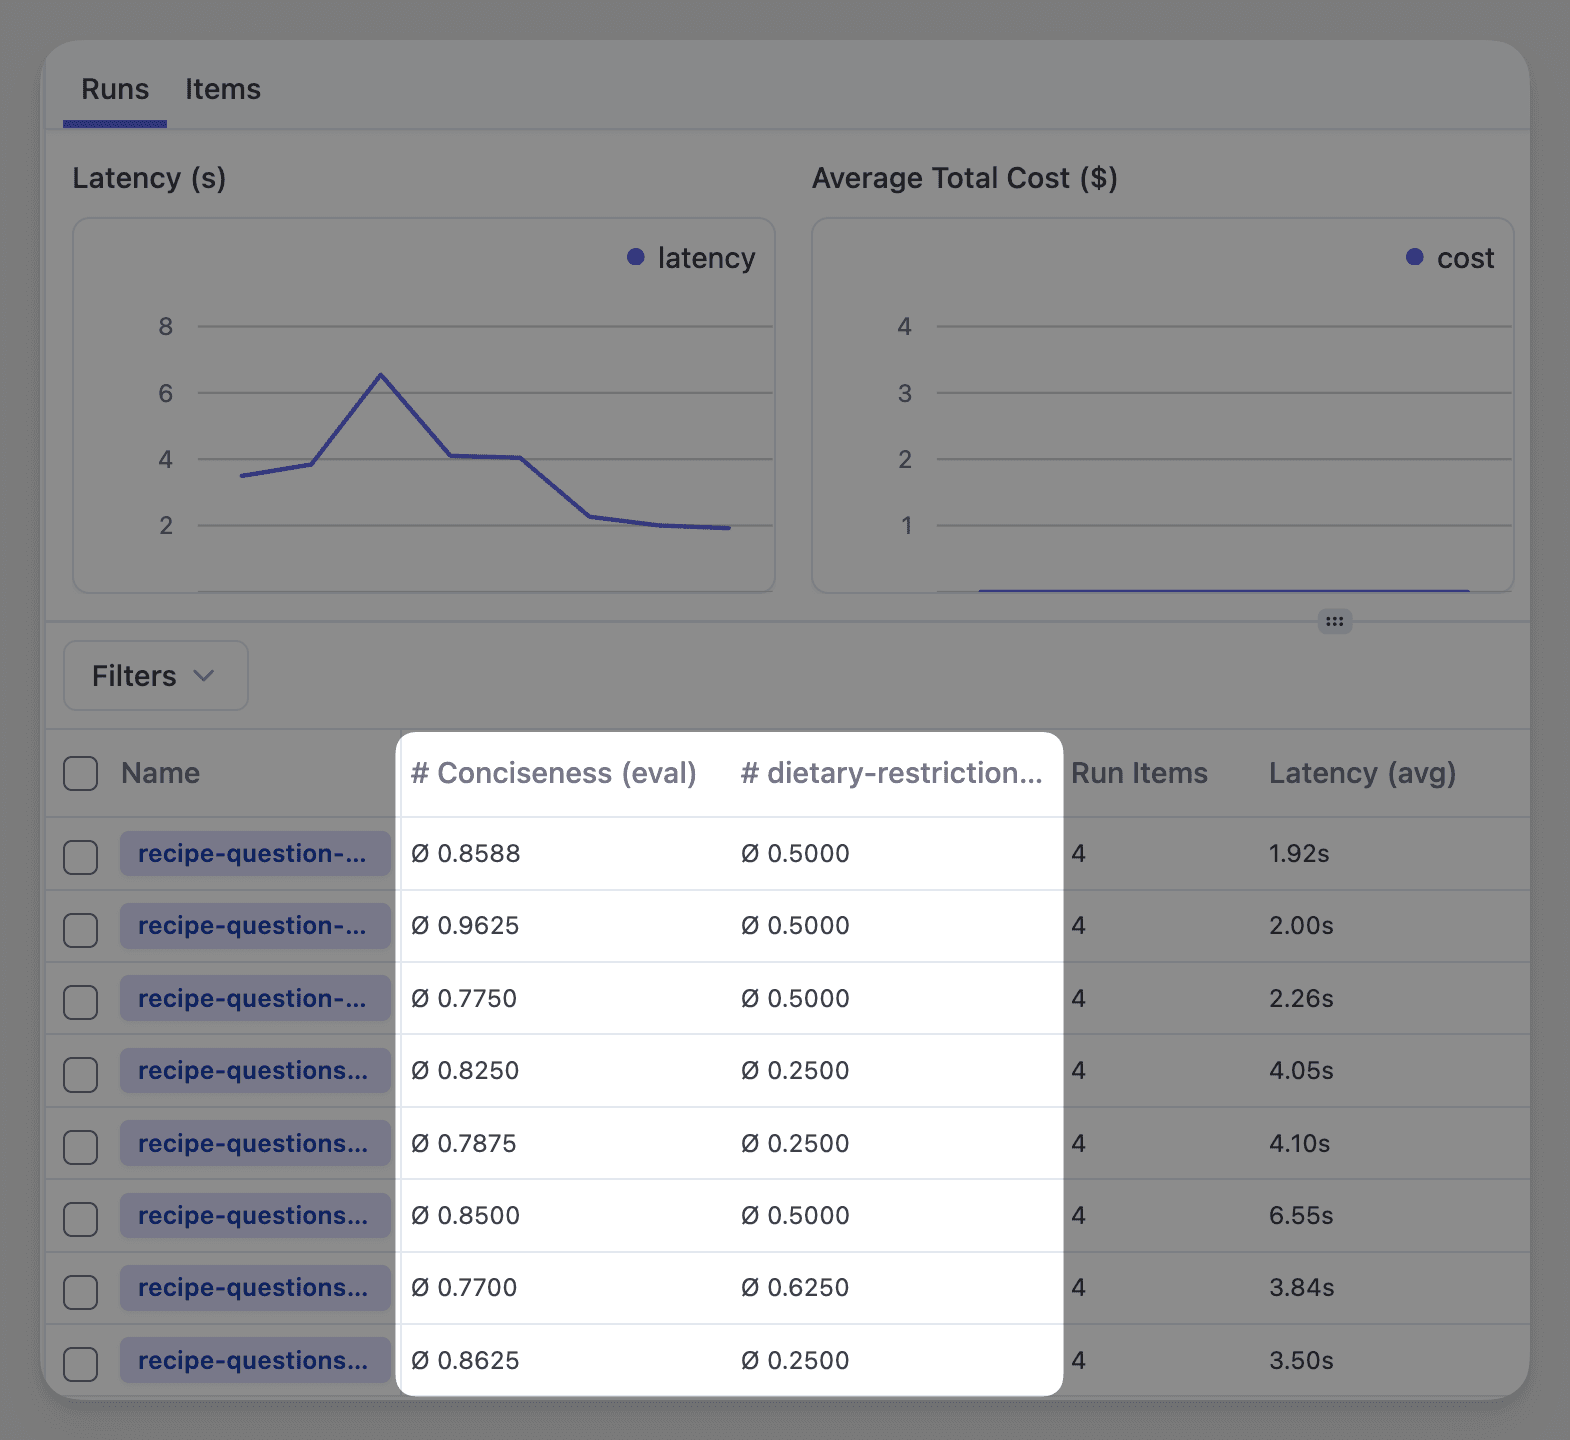Select the Runs tab

[115, 89]
